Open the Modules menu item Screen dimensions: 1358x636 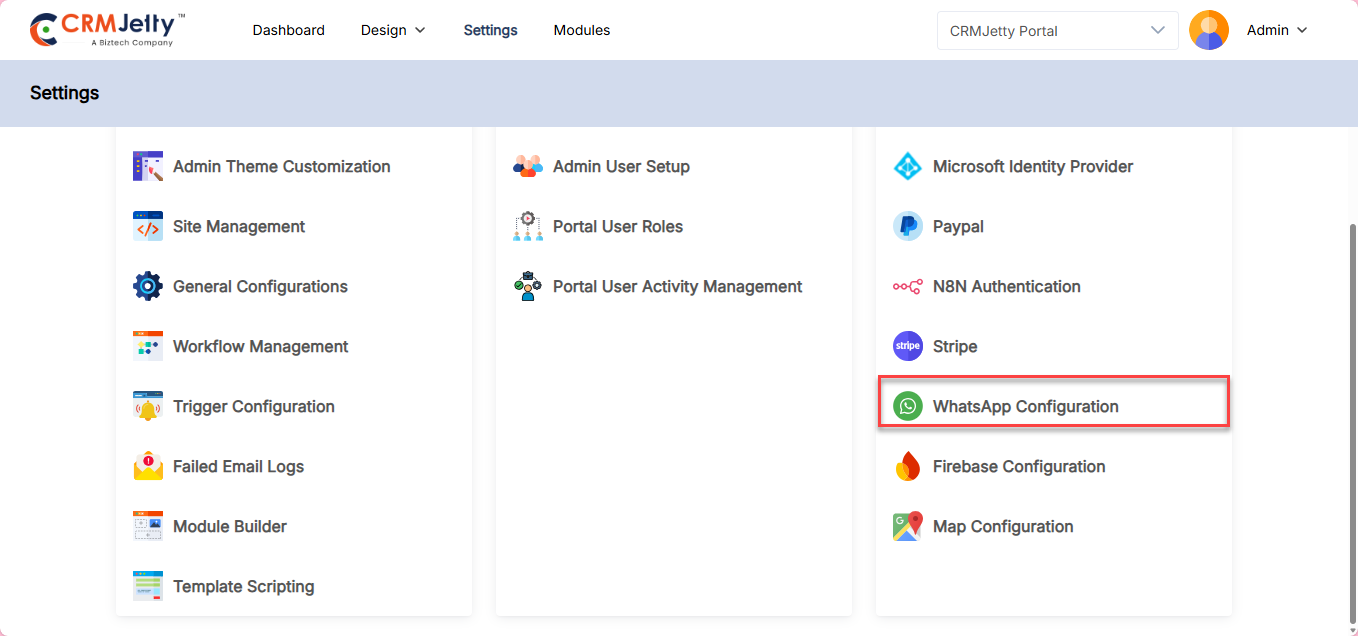tap(582, 31)
